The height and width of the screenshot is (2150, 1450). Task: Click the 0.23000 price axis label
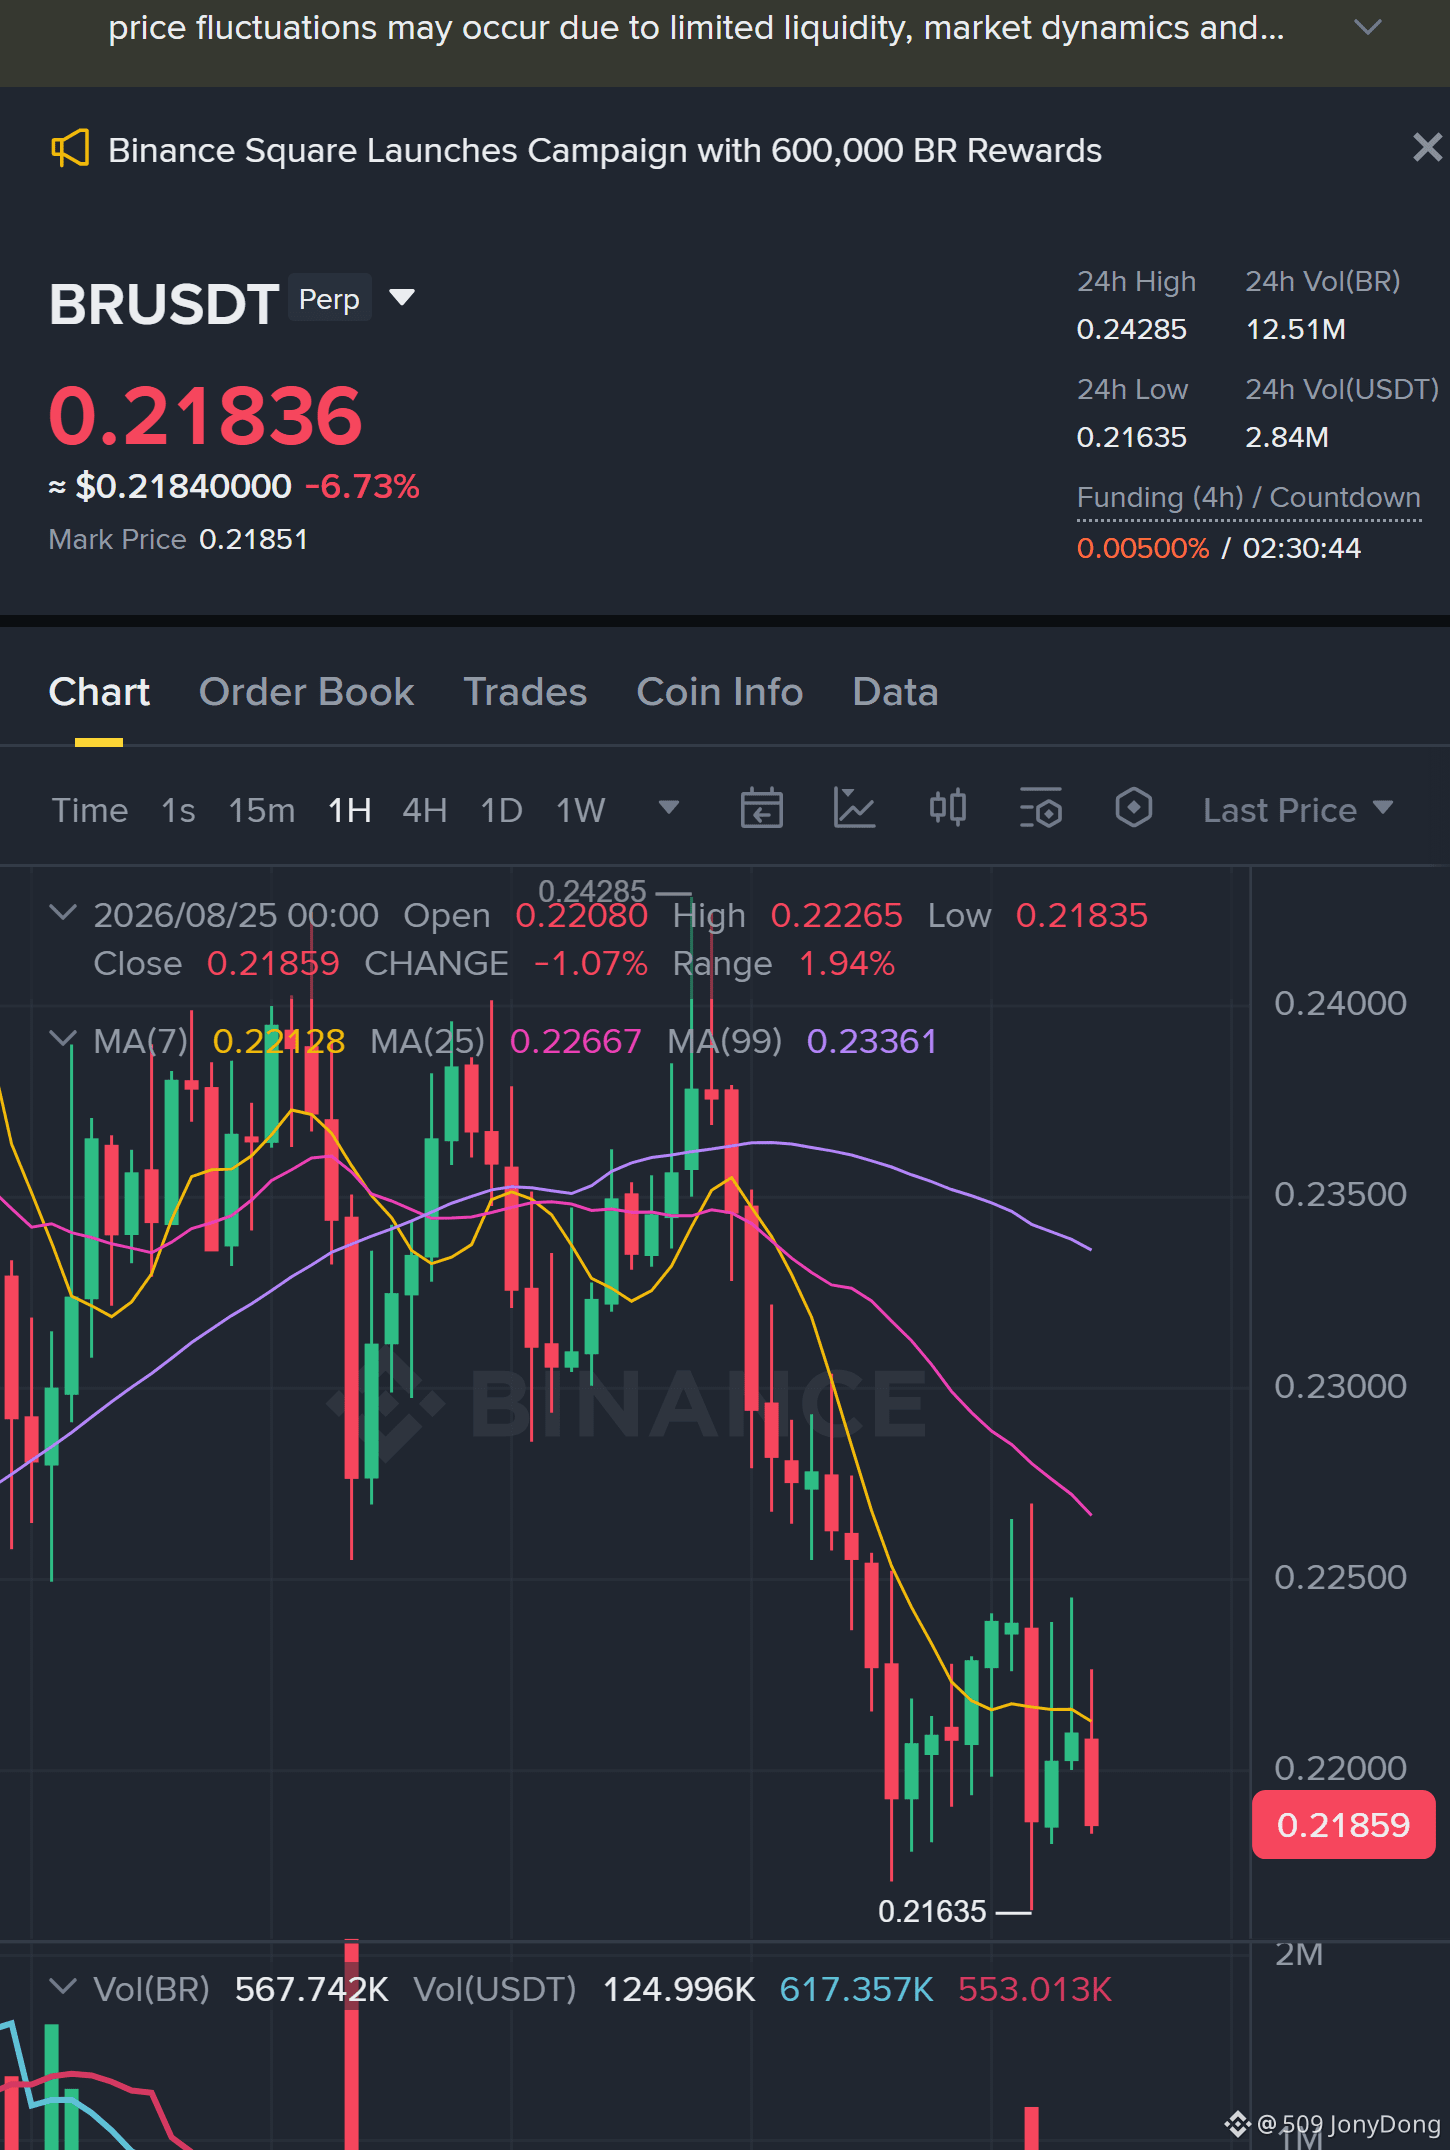(1340, 1386)
